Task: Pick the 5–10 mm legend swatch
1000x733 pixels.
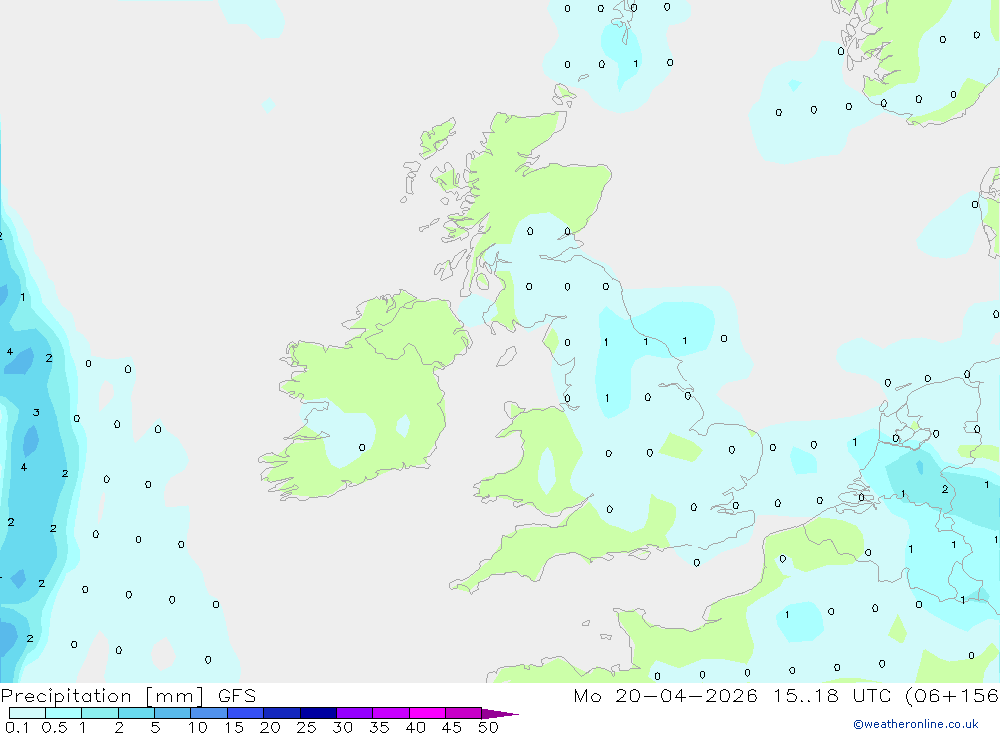Action: click(172, 713)
